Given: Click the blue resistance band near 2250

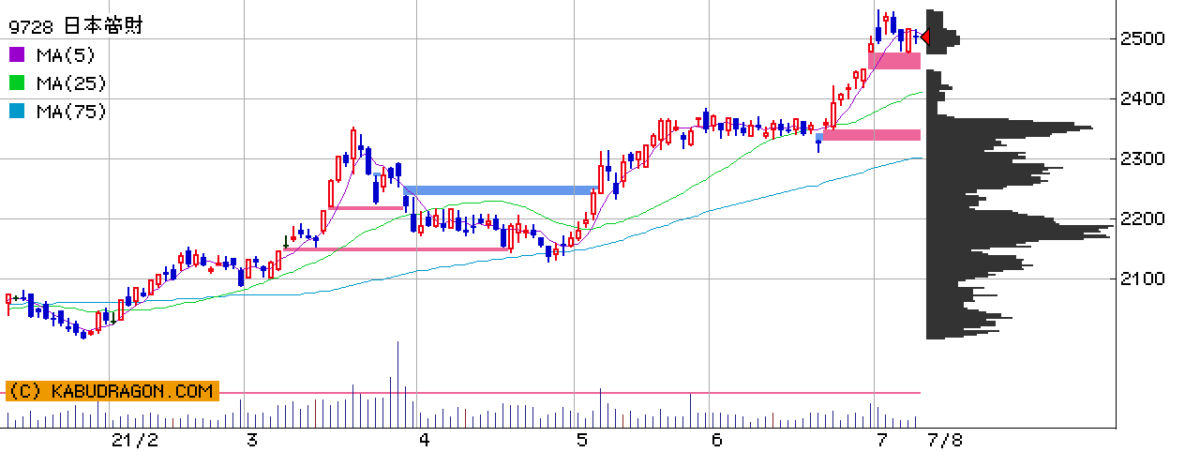Looking at the screenshot, I should (x=500, y=190).
